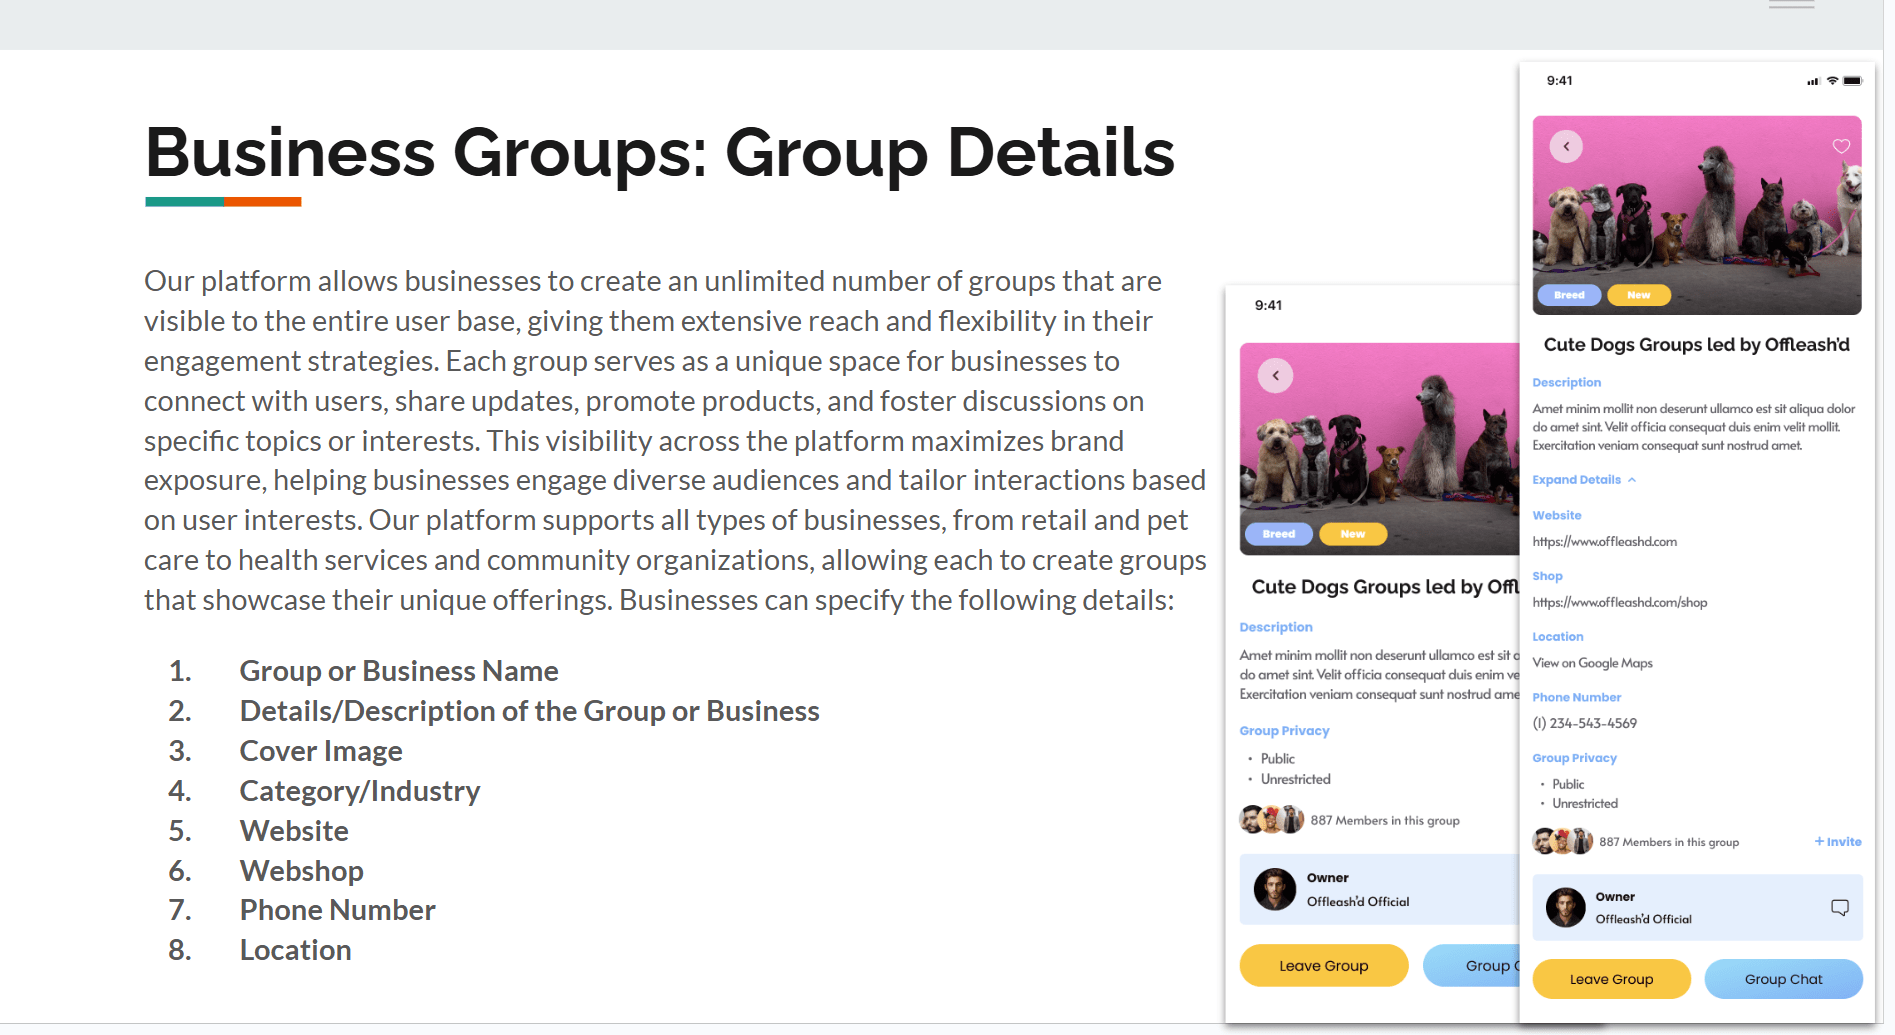Click the Leave Group button on right phone

coord(1612,979)
